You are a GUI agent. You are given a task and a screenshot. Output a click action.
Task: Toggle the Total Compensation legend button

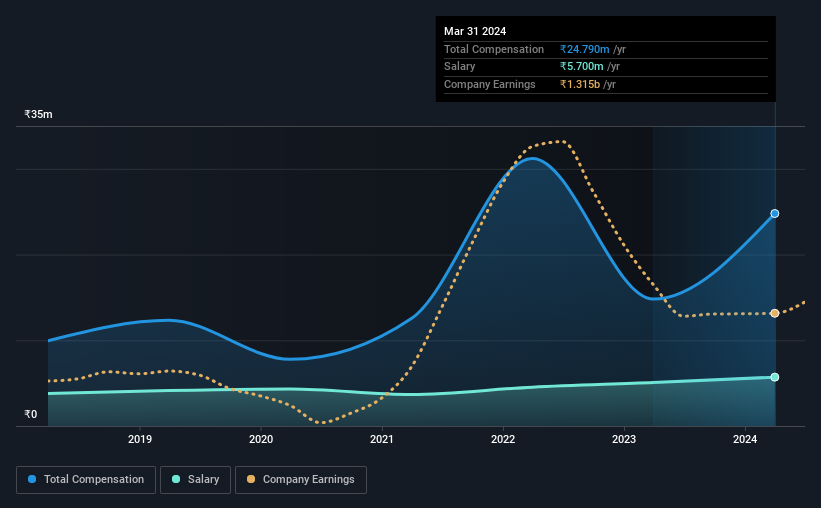pos(86,480)
